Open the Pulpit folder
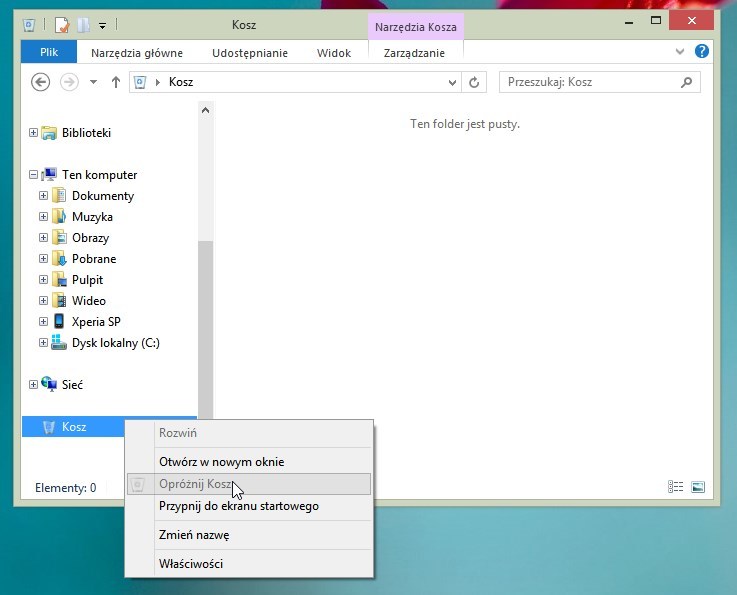737x595 pixels. pos(87,280)
